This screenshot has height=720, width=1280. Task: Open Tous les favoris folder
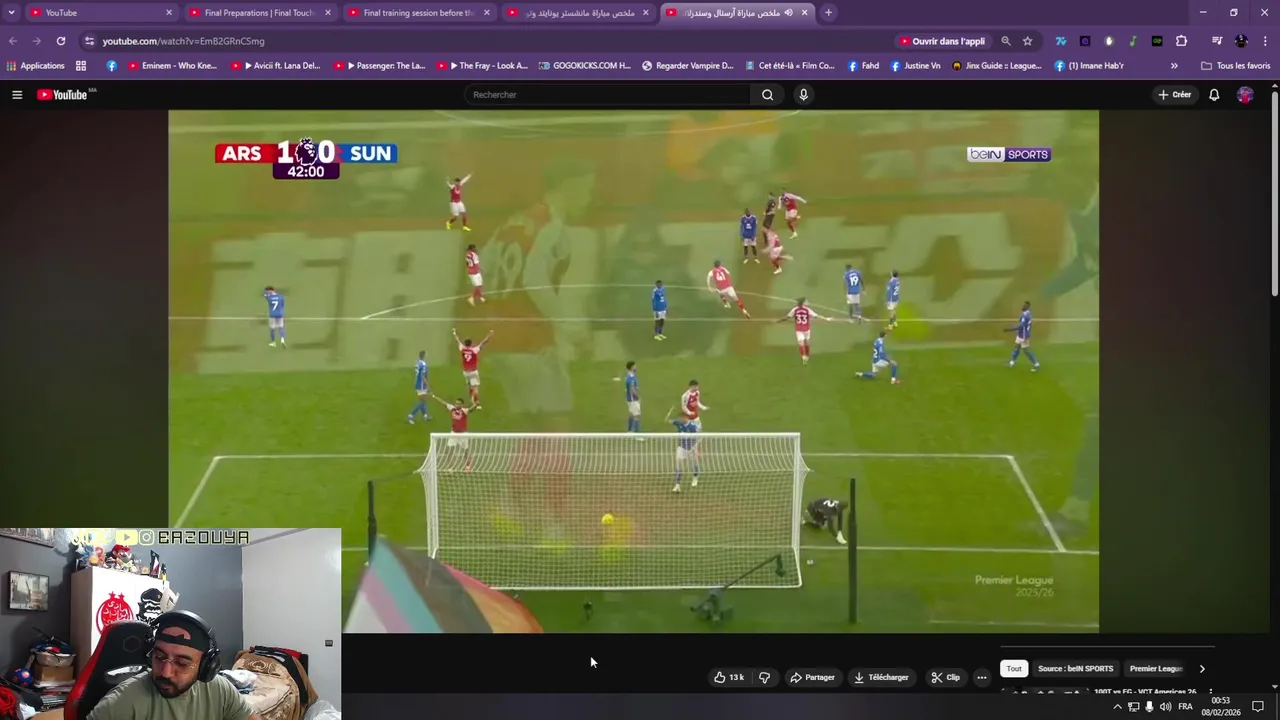click(x=1235, y=66)
